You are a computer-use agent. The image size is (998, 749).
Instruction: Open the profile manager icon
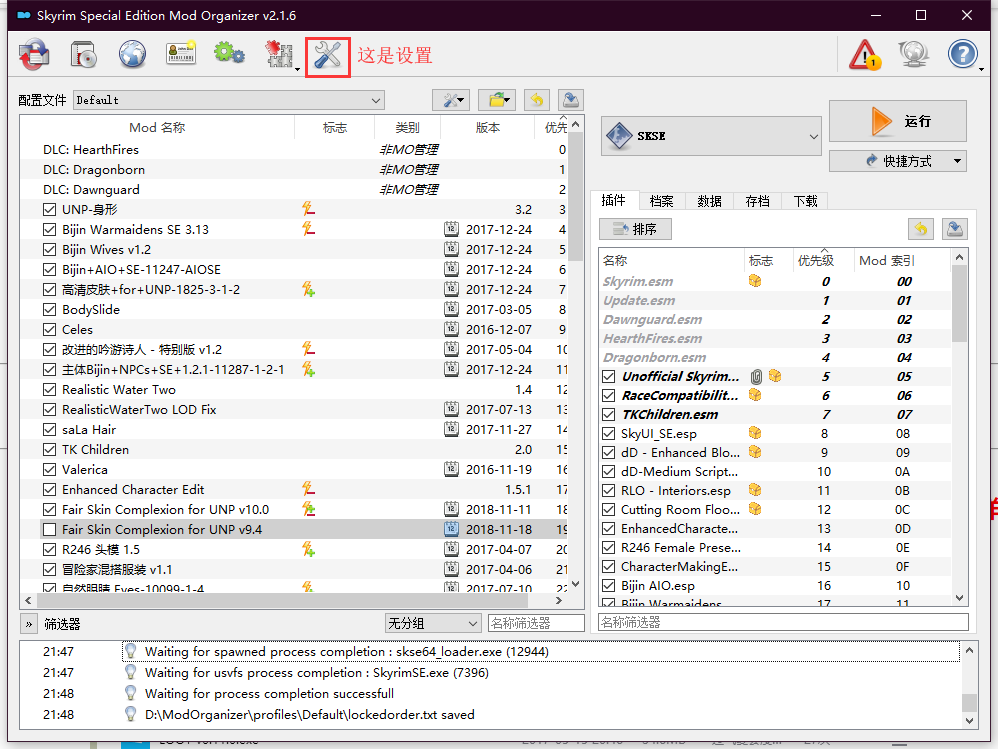pyautogui.click(x=181, y=53)
